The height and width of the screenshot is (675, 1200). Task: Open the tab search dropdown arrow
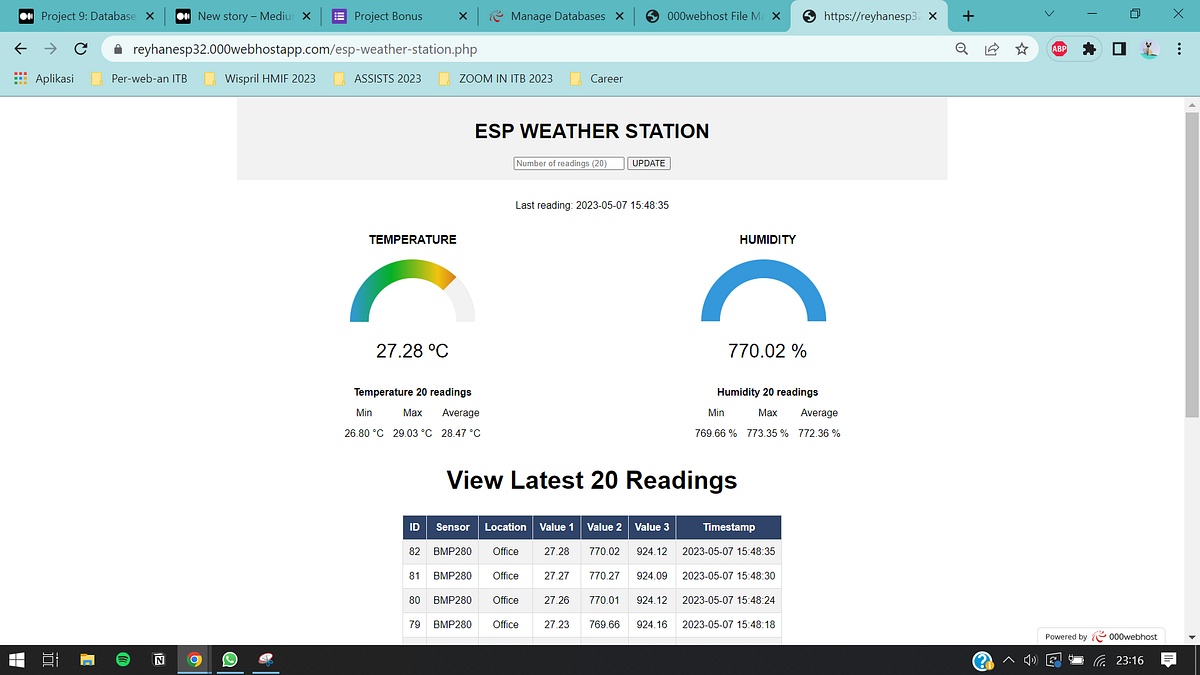pyautogui.click(x=1048, y=15)
